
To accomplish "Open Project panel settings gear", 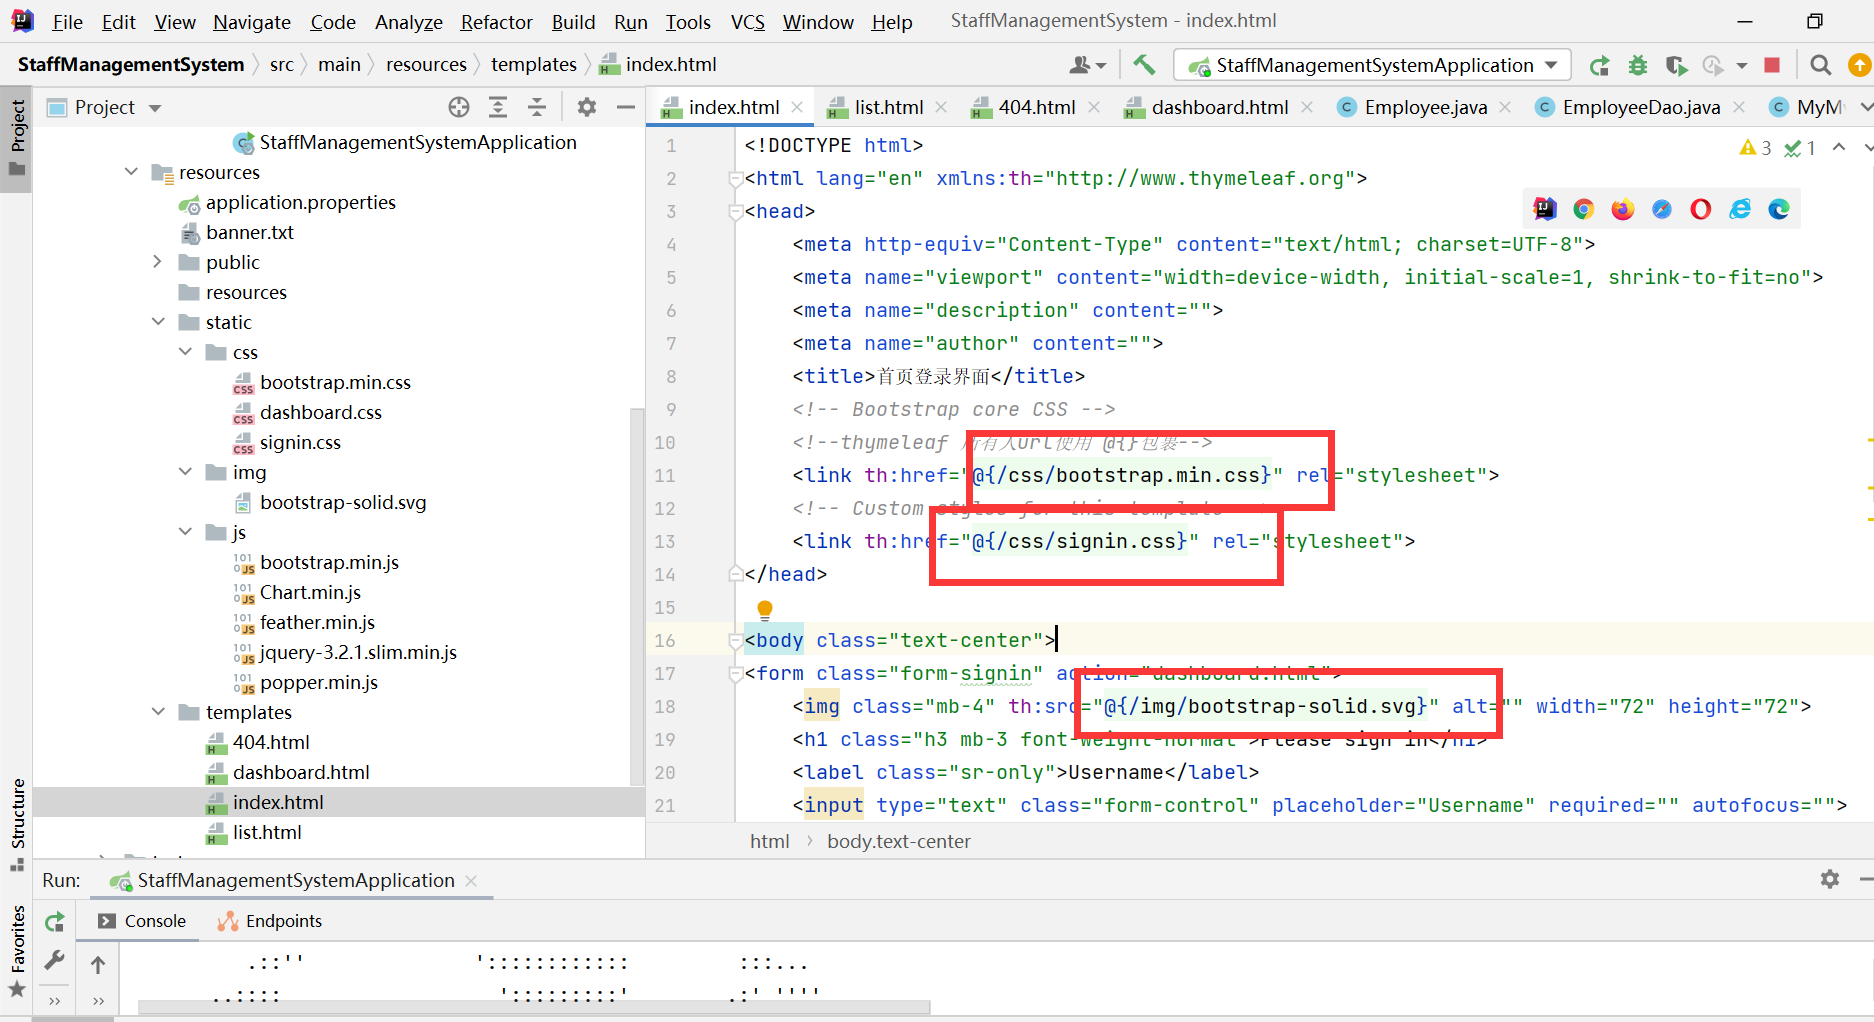I will pos(587,107).
